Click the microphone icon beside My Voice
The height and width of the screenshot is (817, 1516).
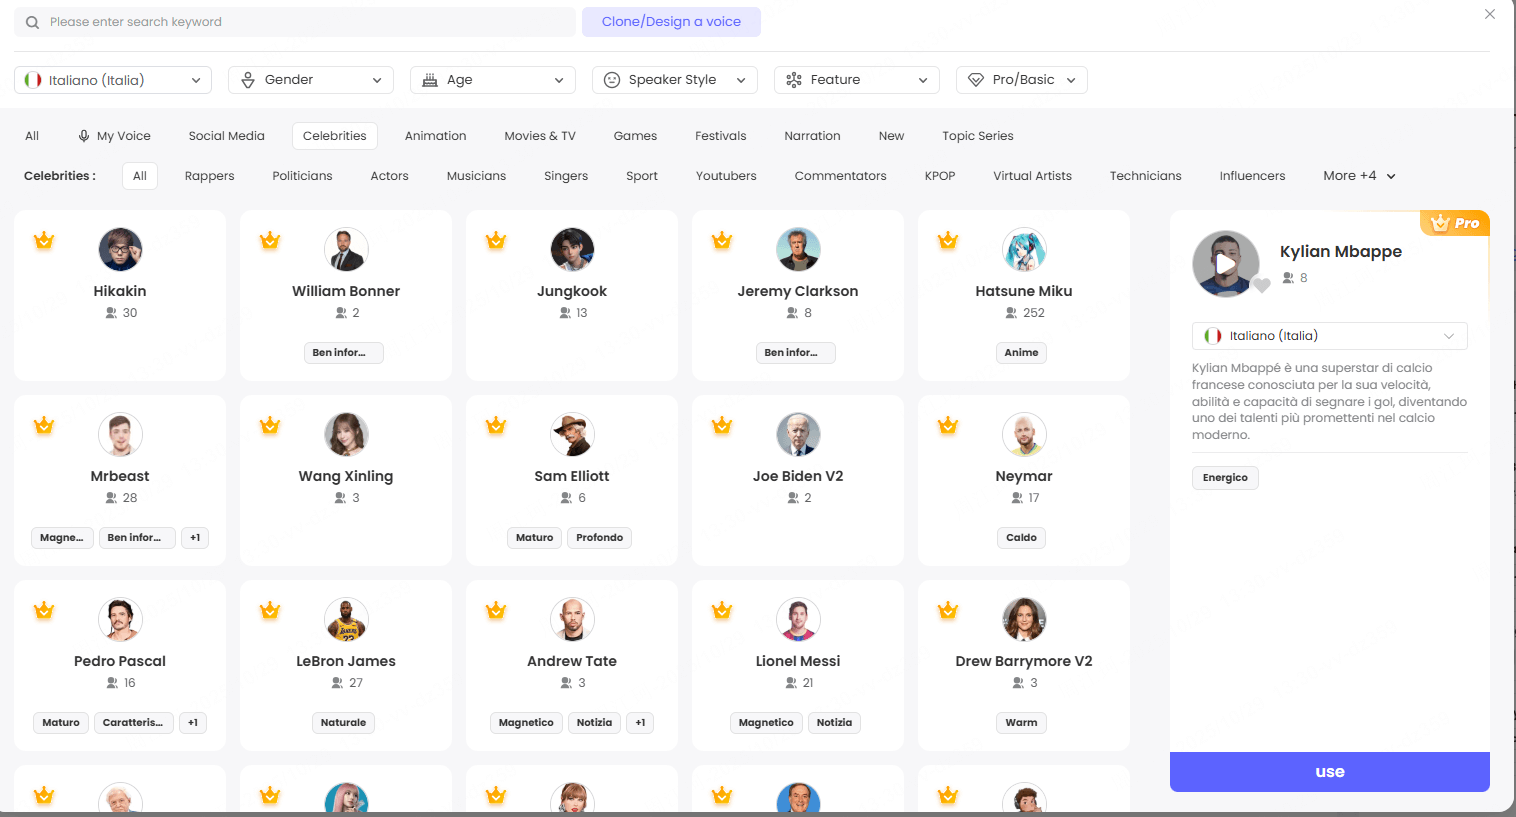(x=84, y=136)
